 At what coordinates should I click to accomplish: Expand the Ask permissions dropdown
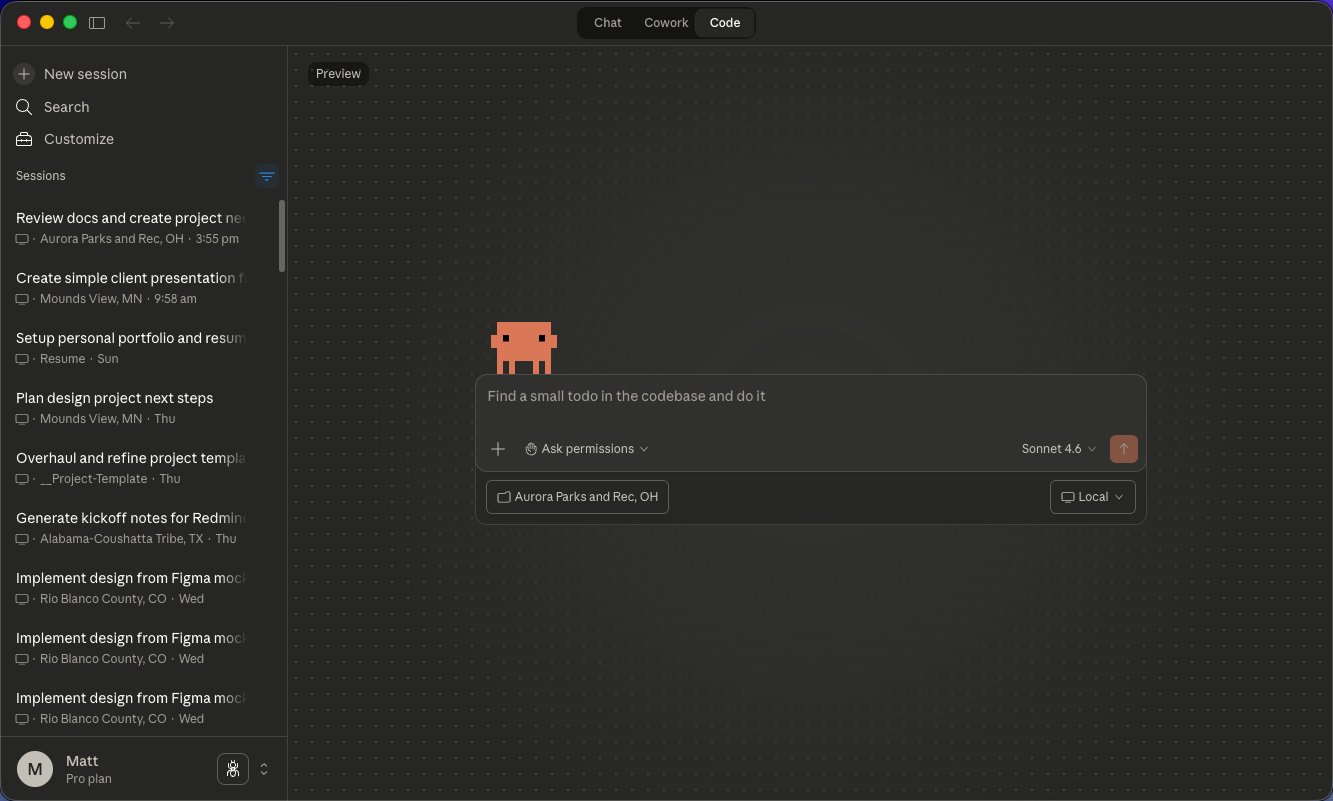click(587, 449)
